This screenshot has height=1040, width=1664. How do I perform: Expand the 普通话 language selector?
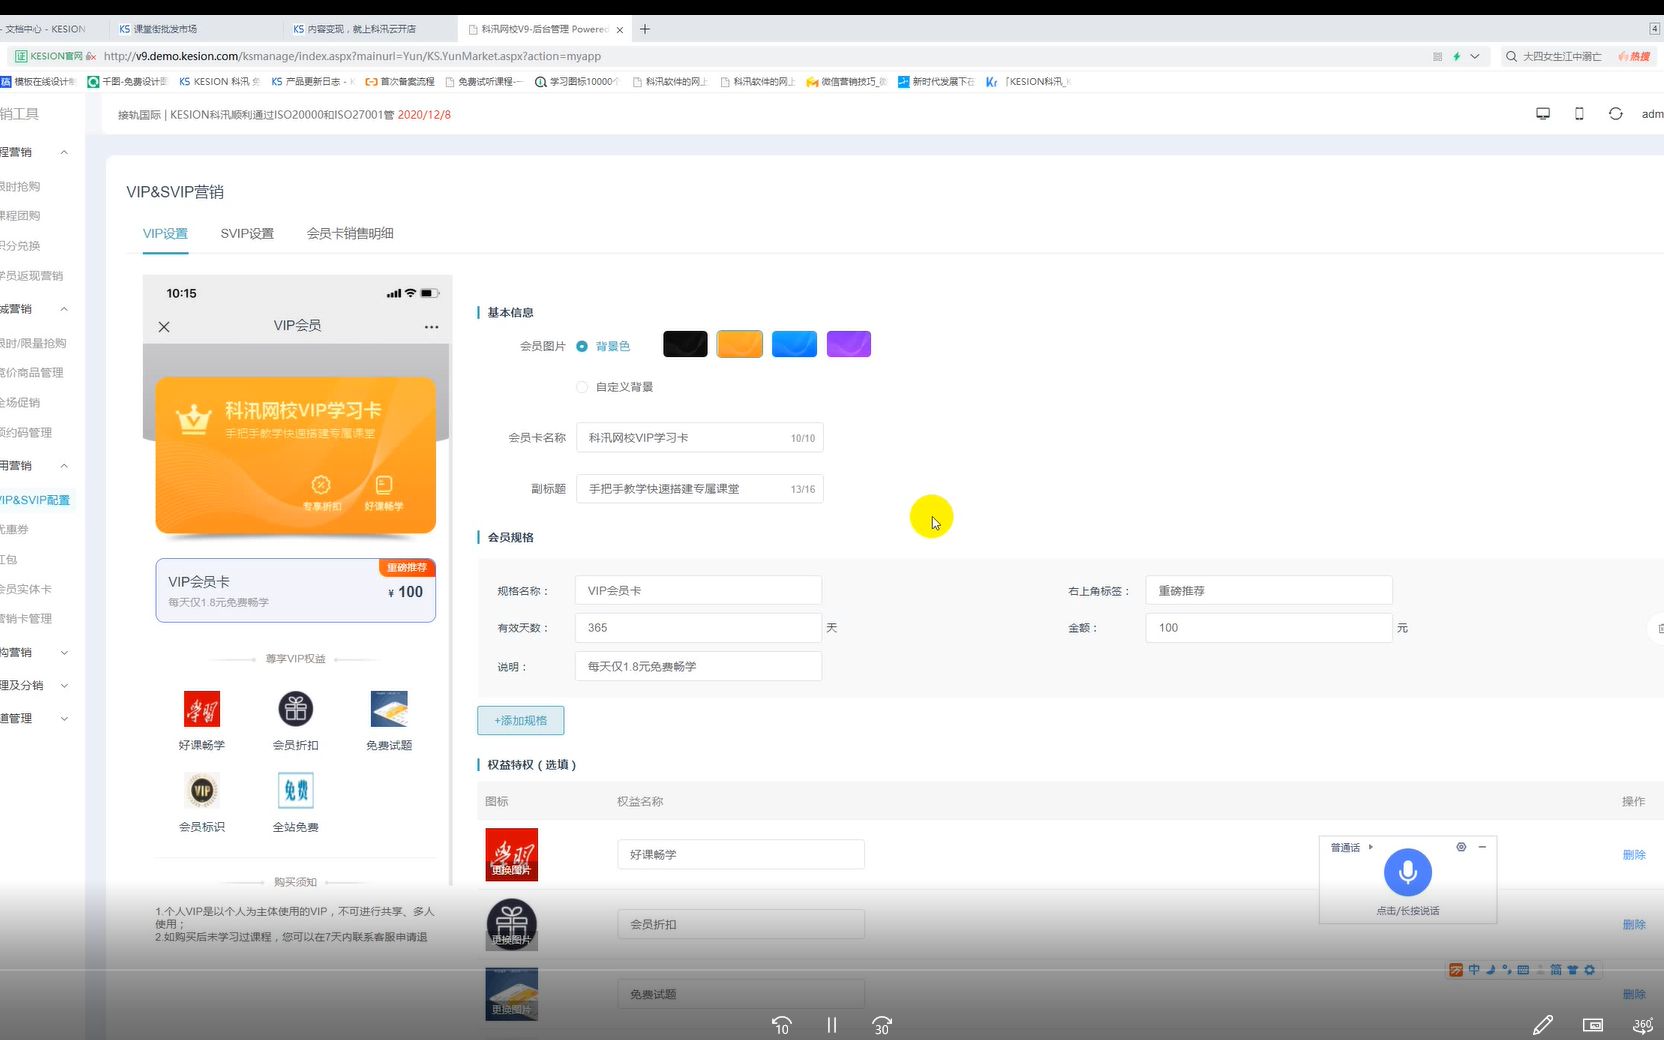pyautogui.click(x=1370, y=847)
